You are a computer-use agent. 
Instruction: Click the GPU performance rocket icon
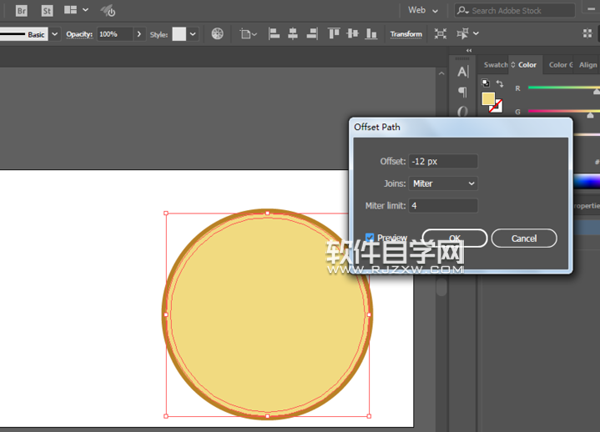point(108,10)
